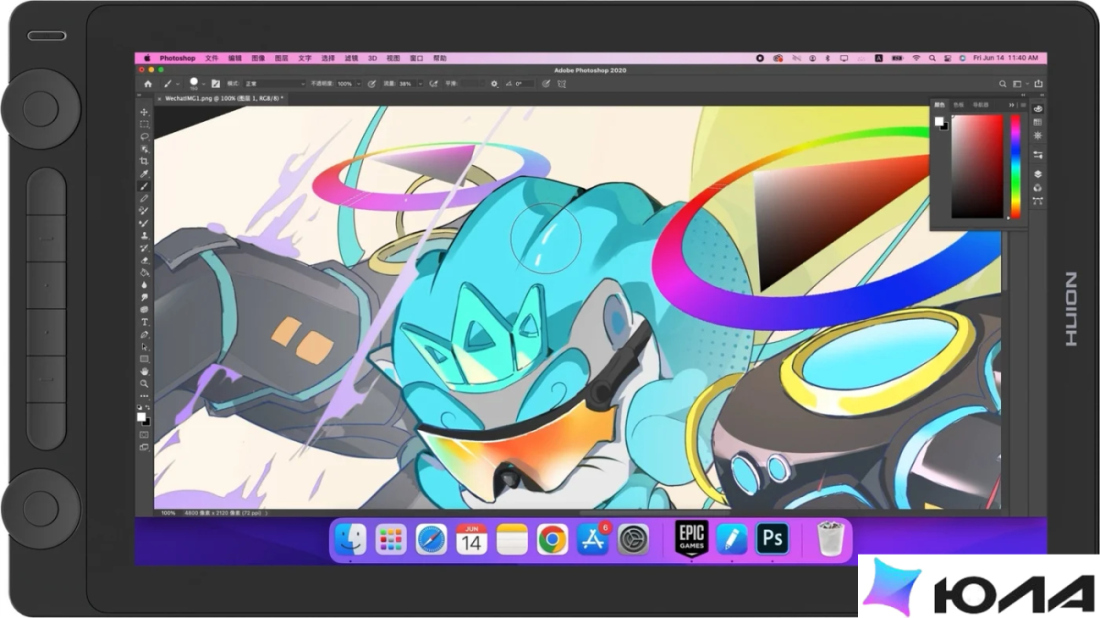Select the Zoom magnifier tool
This screenshot has width=1100, height=618.
click(x=145, y=384)
